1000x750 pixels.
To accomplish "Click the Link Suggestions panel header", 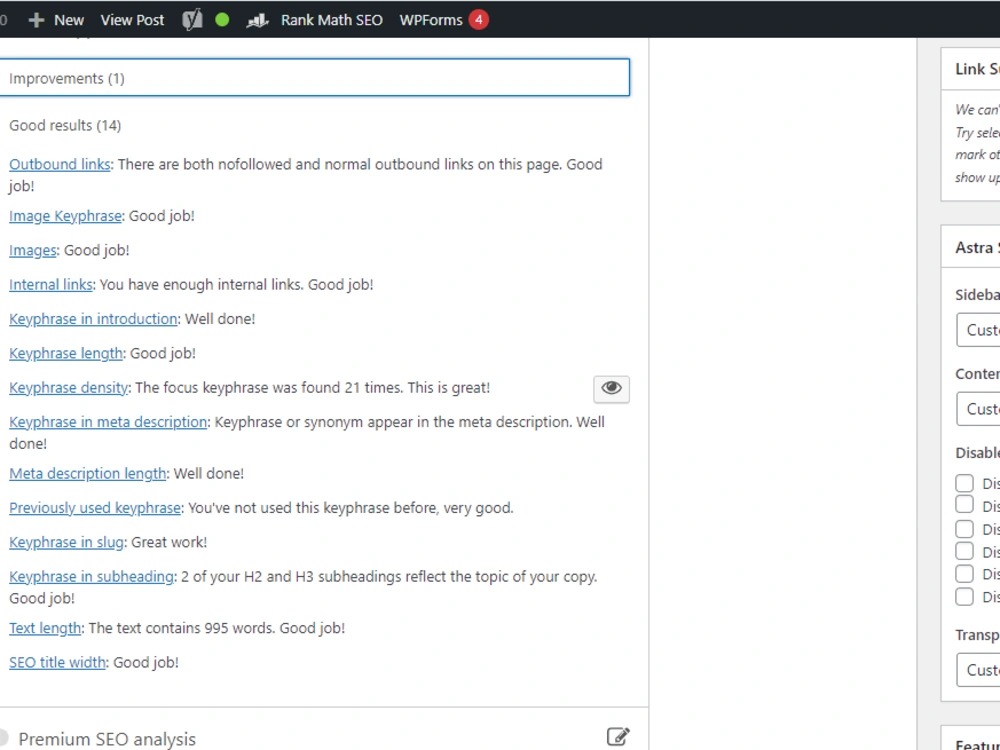I will pyautogui.click(x=971, y=69).
